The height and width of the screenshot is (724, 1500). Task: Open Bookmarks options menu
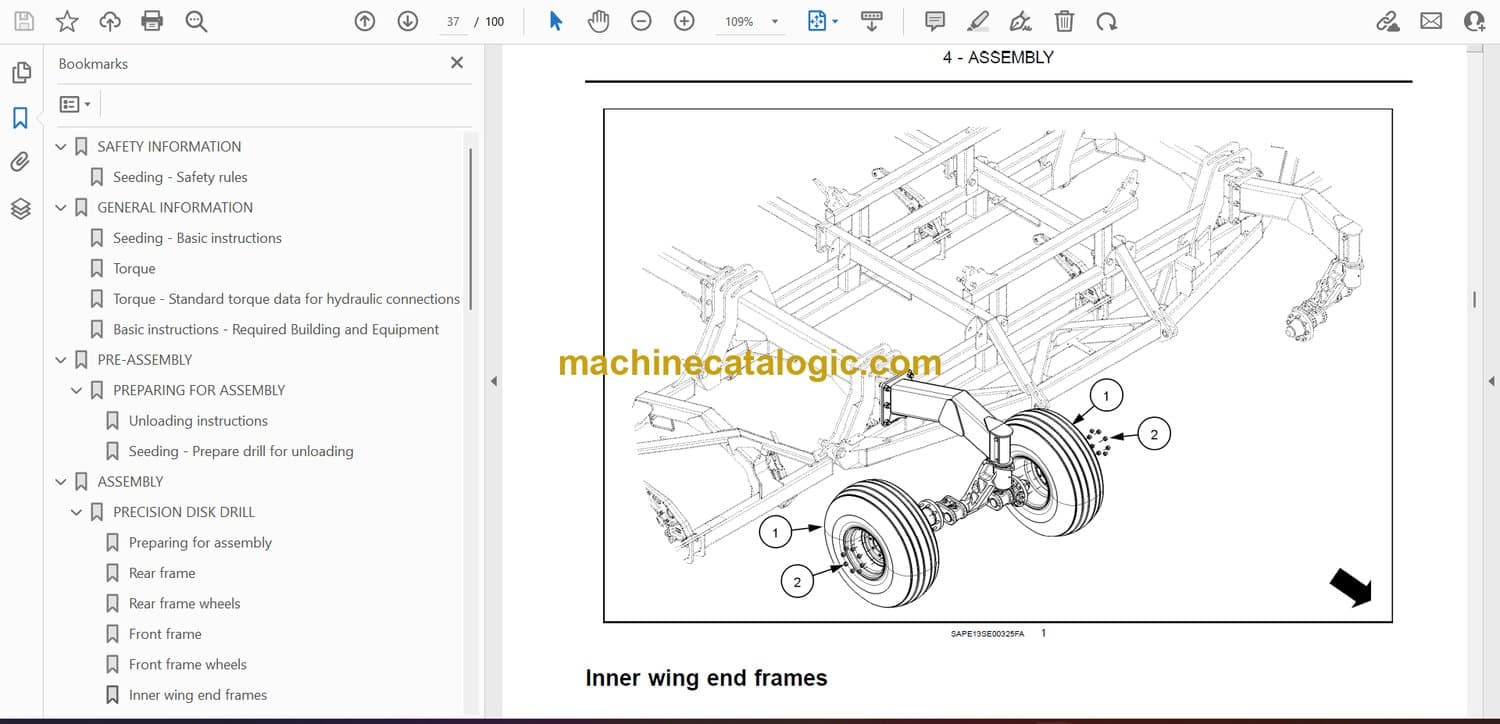click(x=75, y=104)
